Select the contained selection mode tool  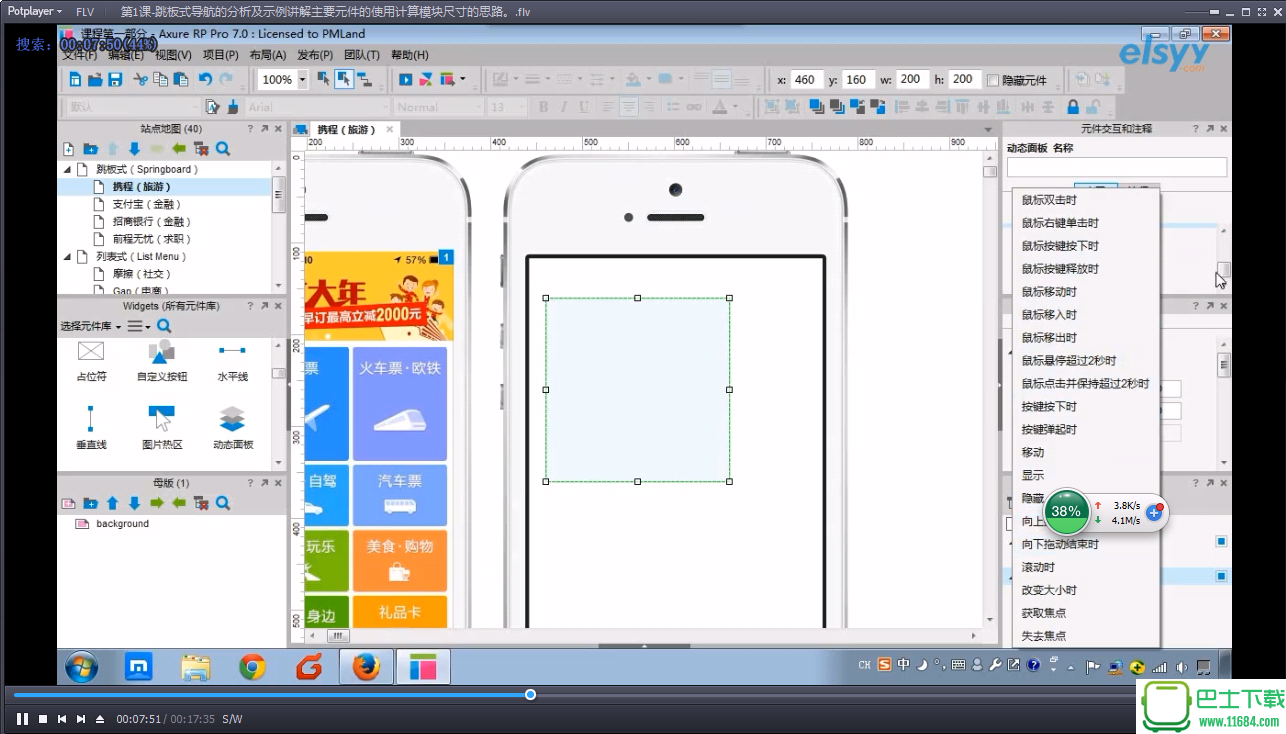(x=344, y=79)
